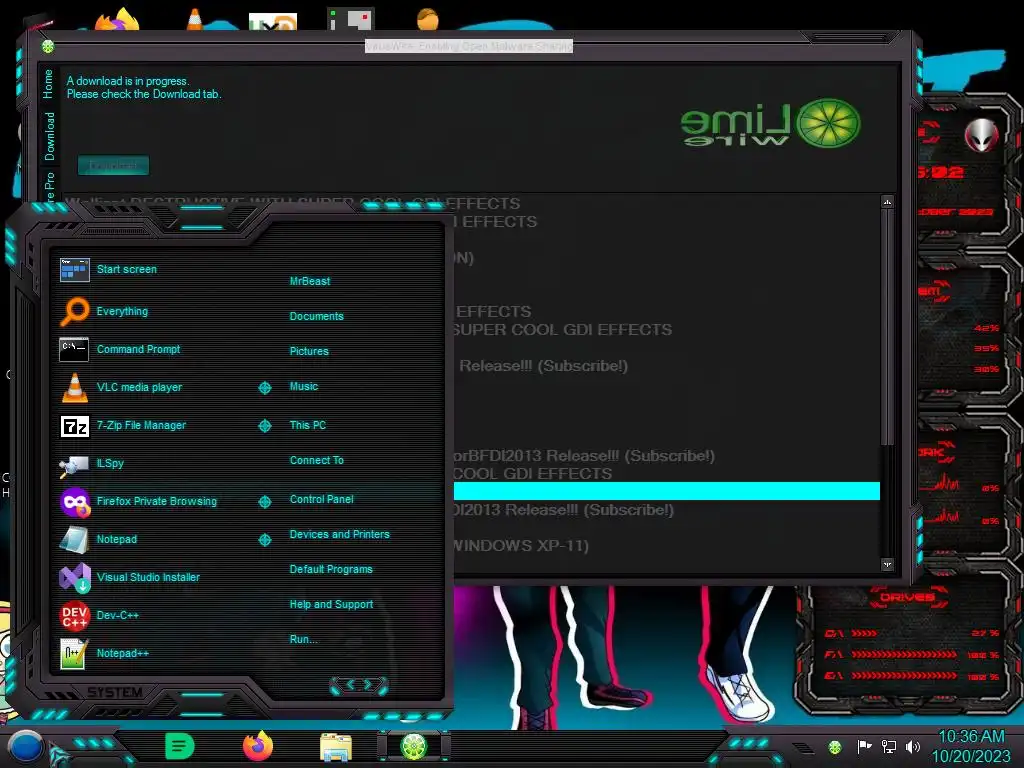
Task: Click Run... in start menu
Action: pos(303,639)
